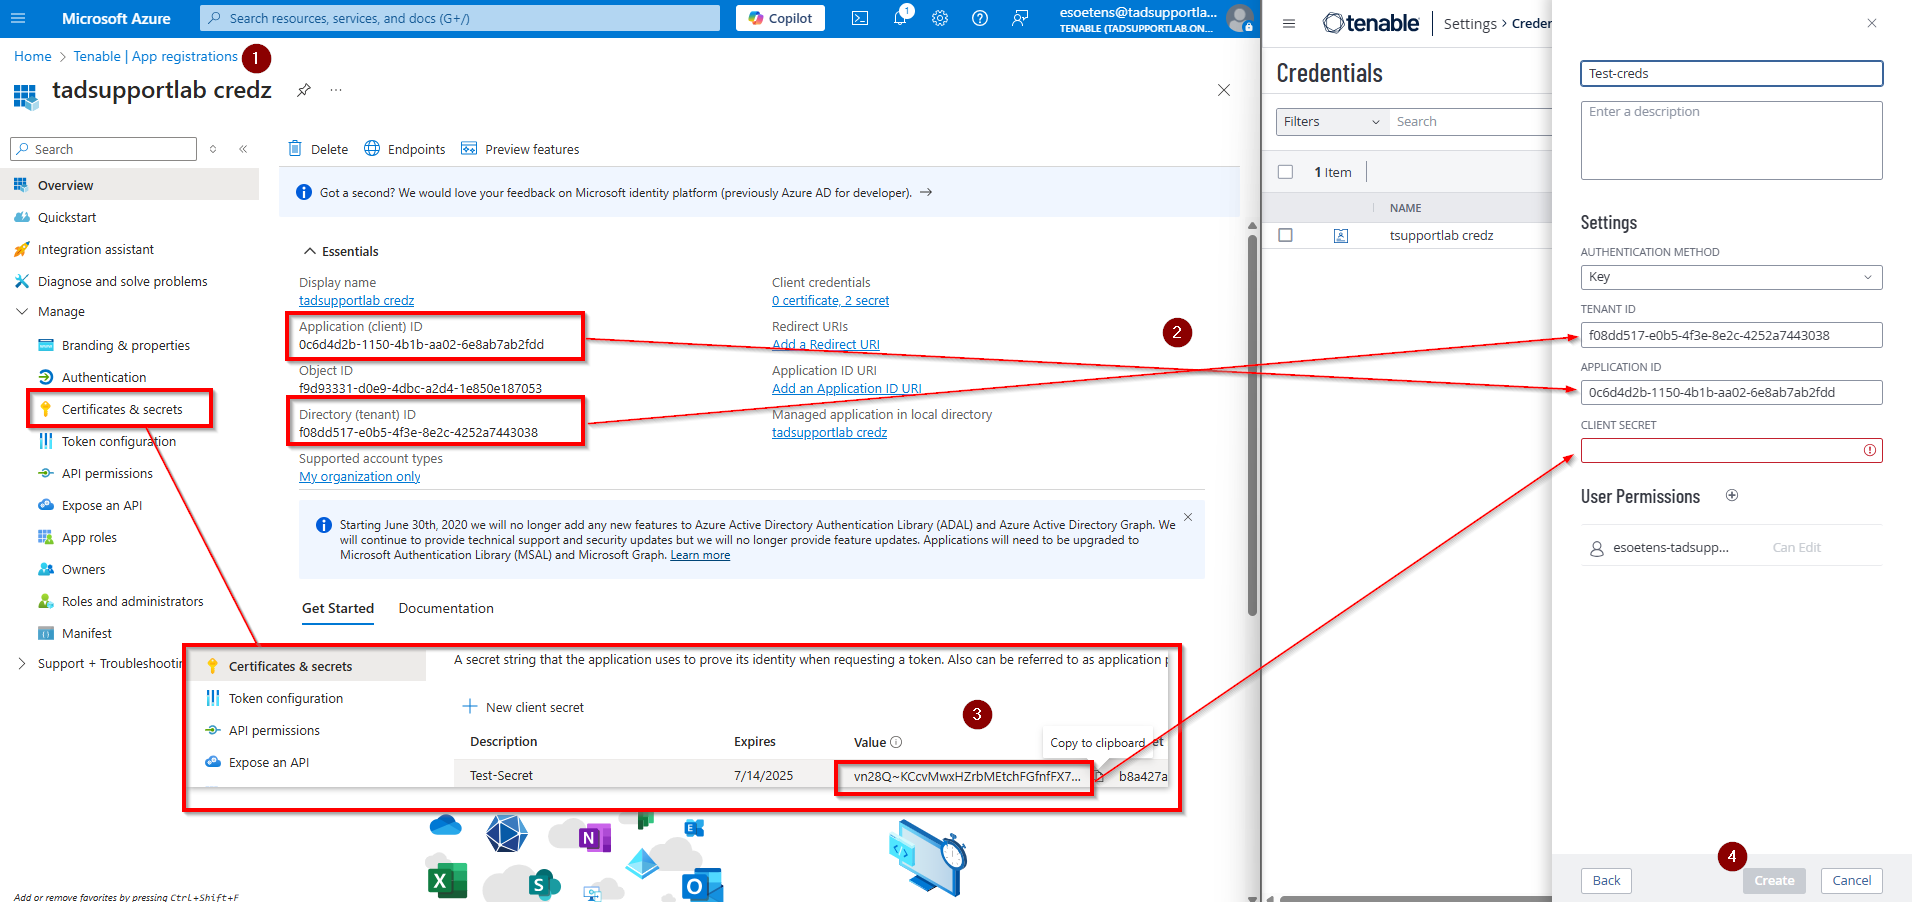Click the tadsupportlab credz display name link
The image size is (1912, 902).
pyautogui.click(x=356, y=301)
